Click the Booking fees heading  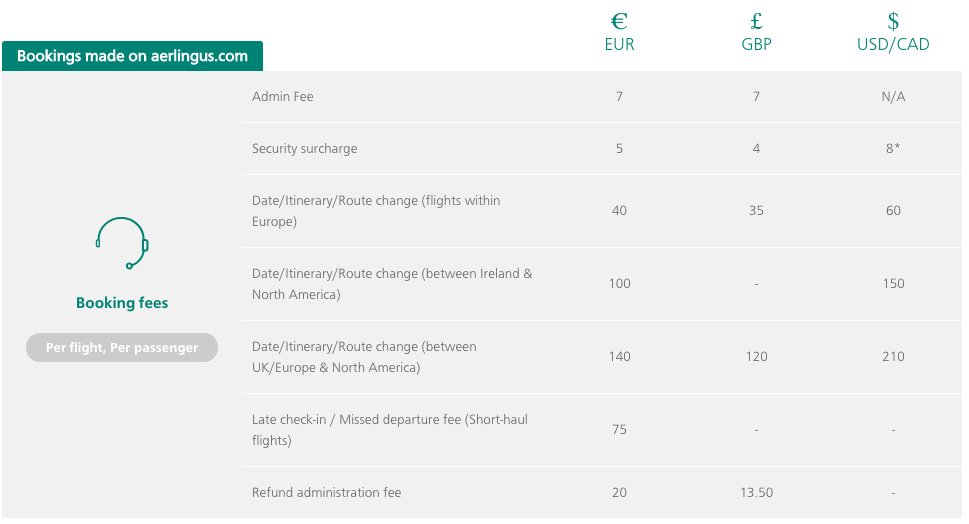click(x=122, y=303)
